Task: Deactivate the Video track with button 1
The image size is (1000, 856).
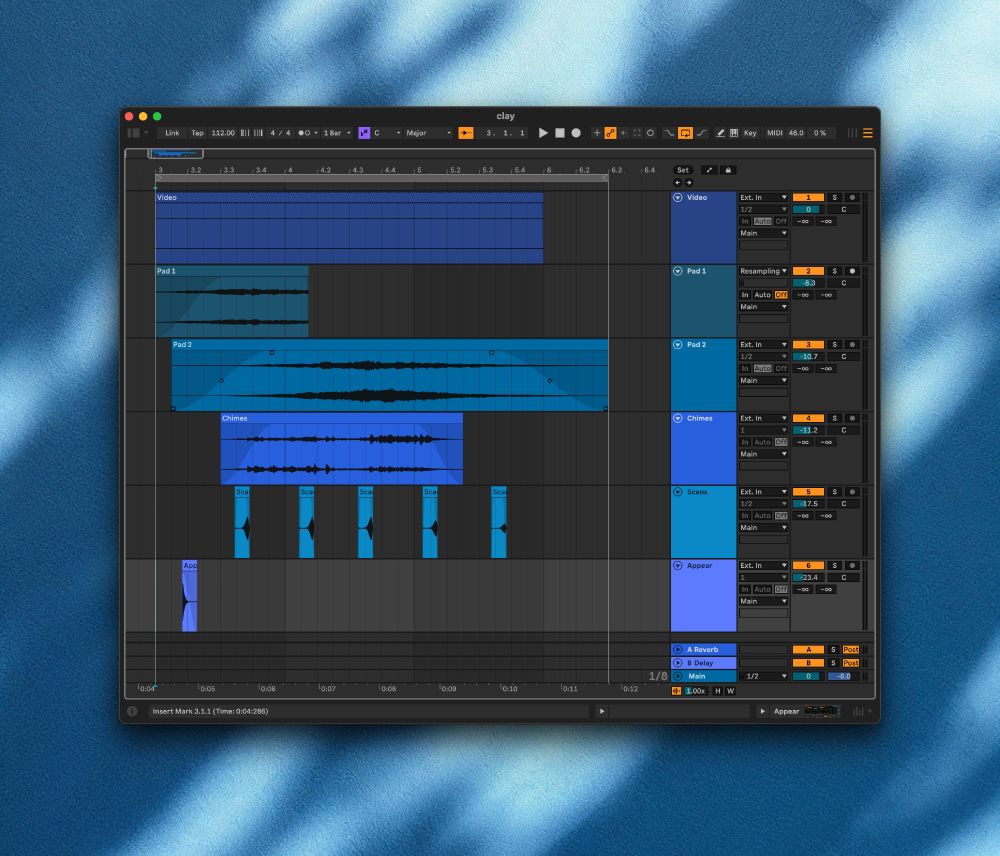Action: pos(808,198)
